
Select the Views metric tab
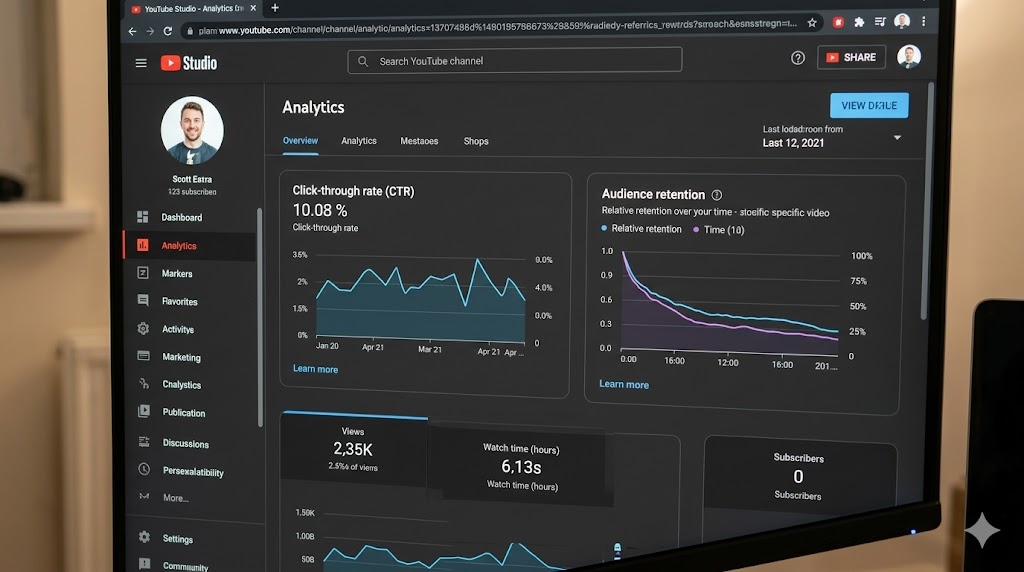point(353,449)
